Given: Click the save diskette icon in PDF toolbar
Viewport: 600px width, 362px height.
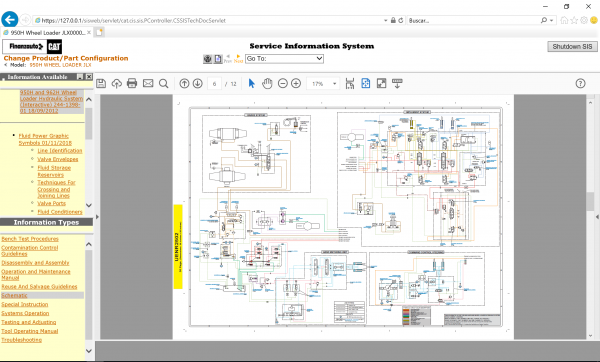Looking at the screenshot, I should point(101,83).
